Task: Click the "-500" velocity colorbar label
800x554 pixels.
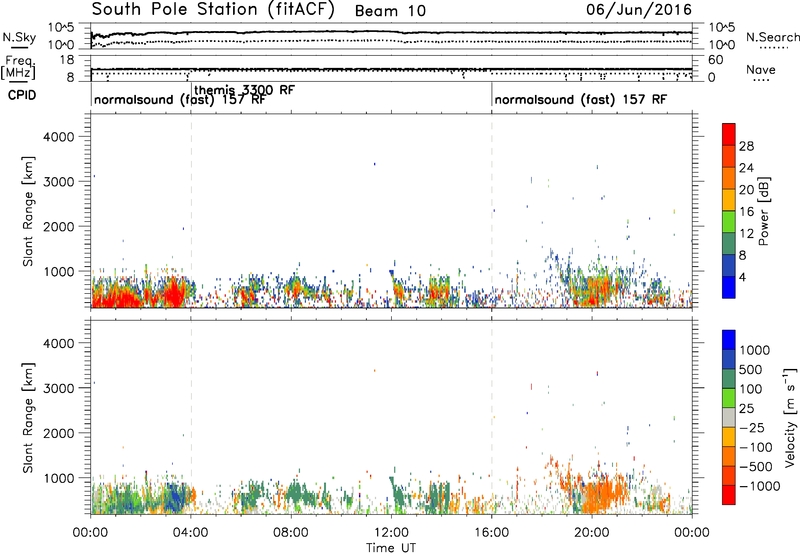Action: tap(756, 466)
